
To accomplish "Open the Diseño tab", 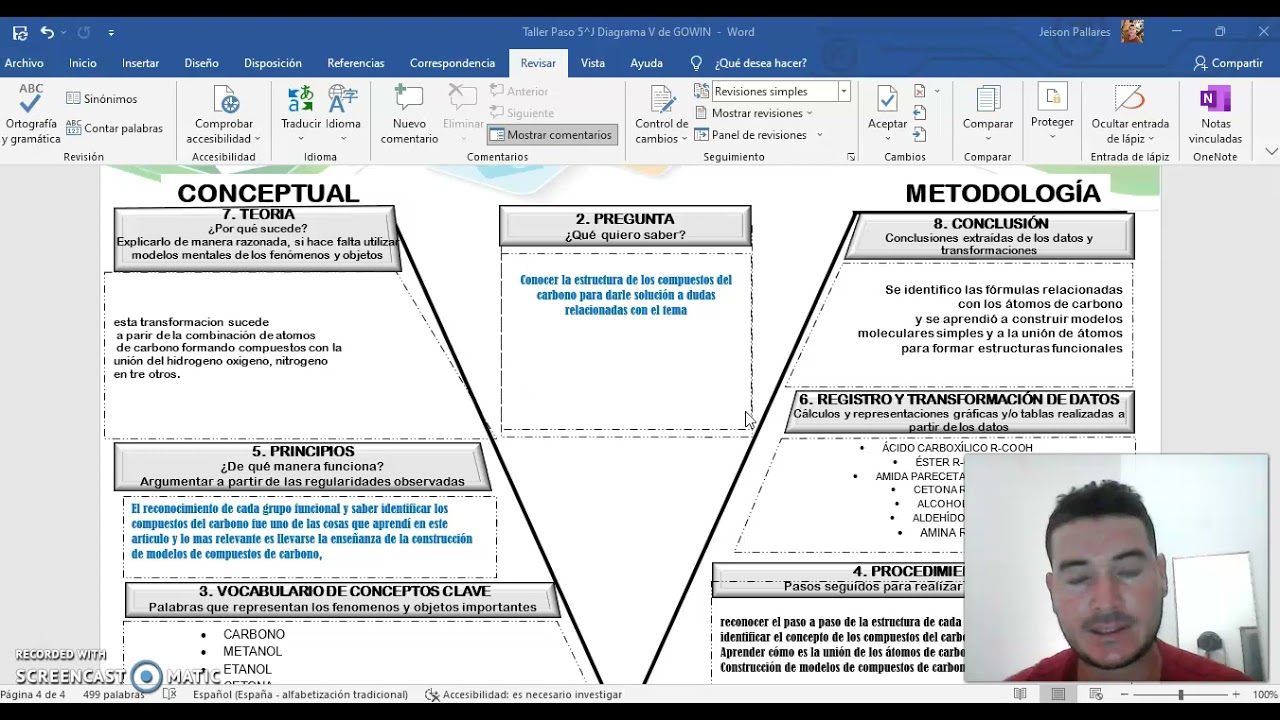I will [x=201, y=63].
